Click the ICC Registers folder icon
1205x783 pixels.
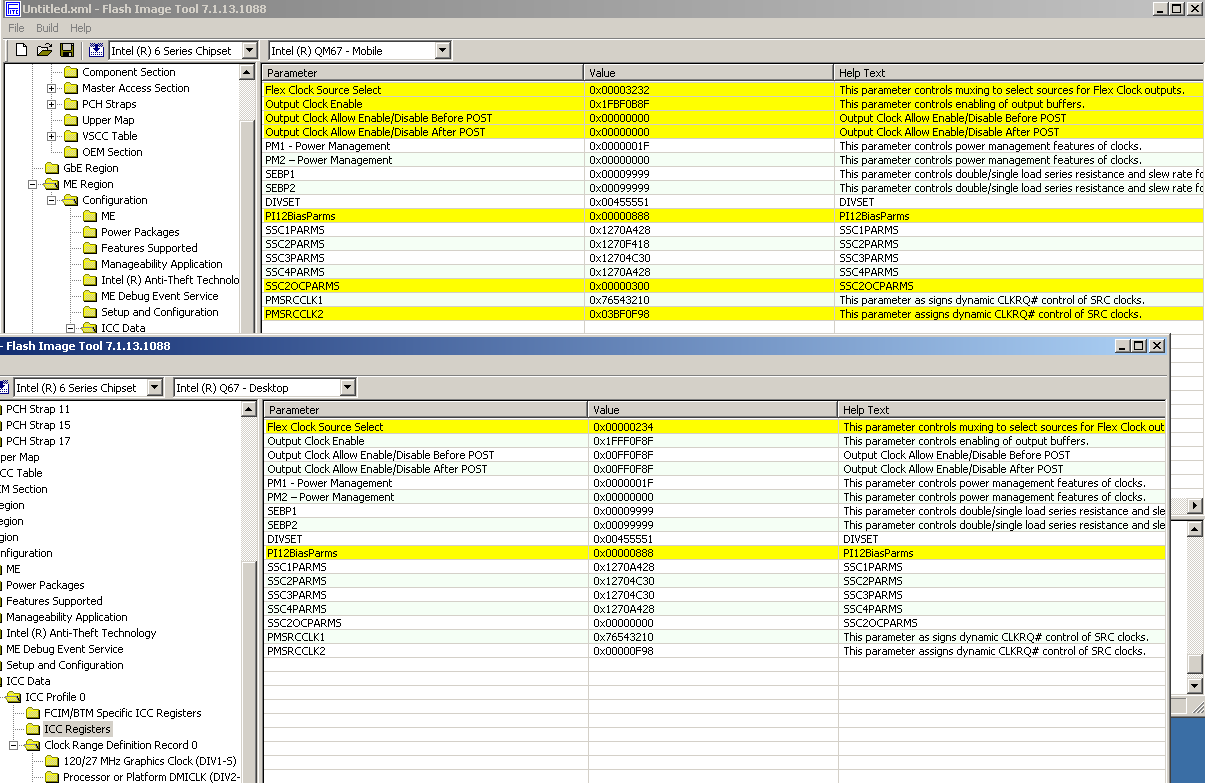coord(33,729)
